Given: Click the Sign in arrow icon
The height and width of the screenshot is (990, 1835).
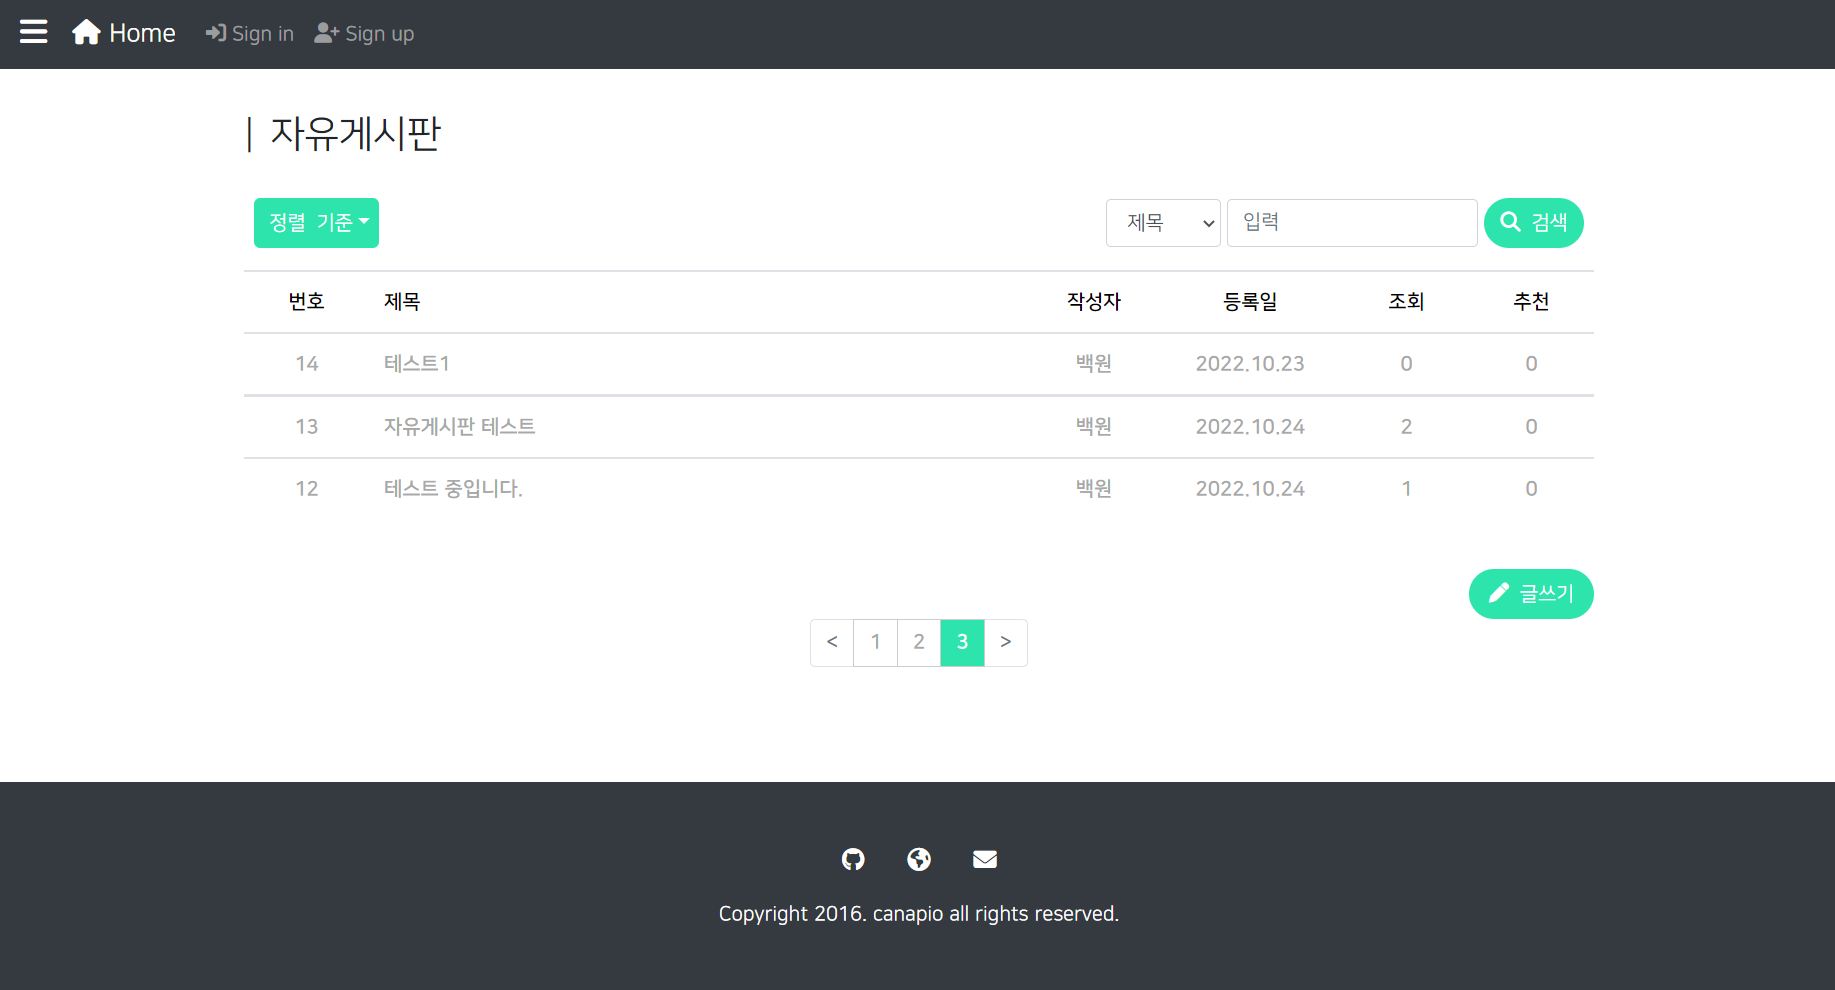Looking at the screenshot, I should tap(216, 33).
